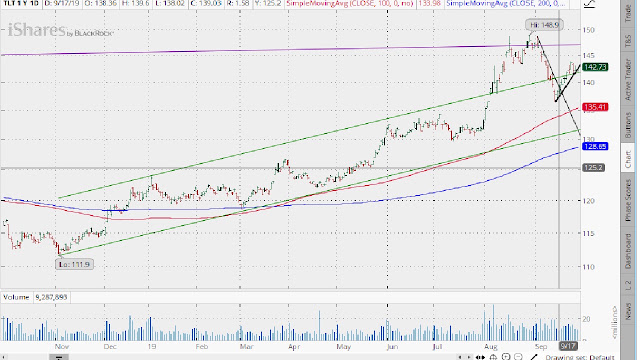Click the 9/17 date marker on time axis
The height and width of the screenshot is (360, 640).
click(x=568, y=346)
